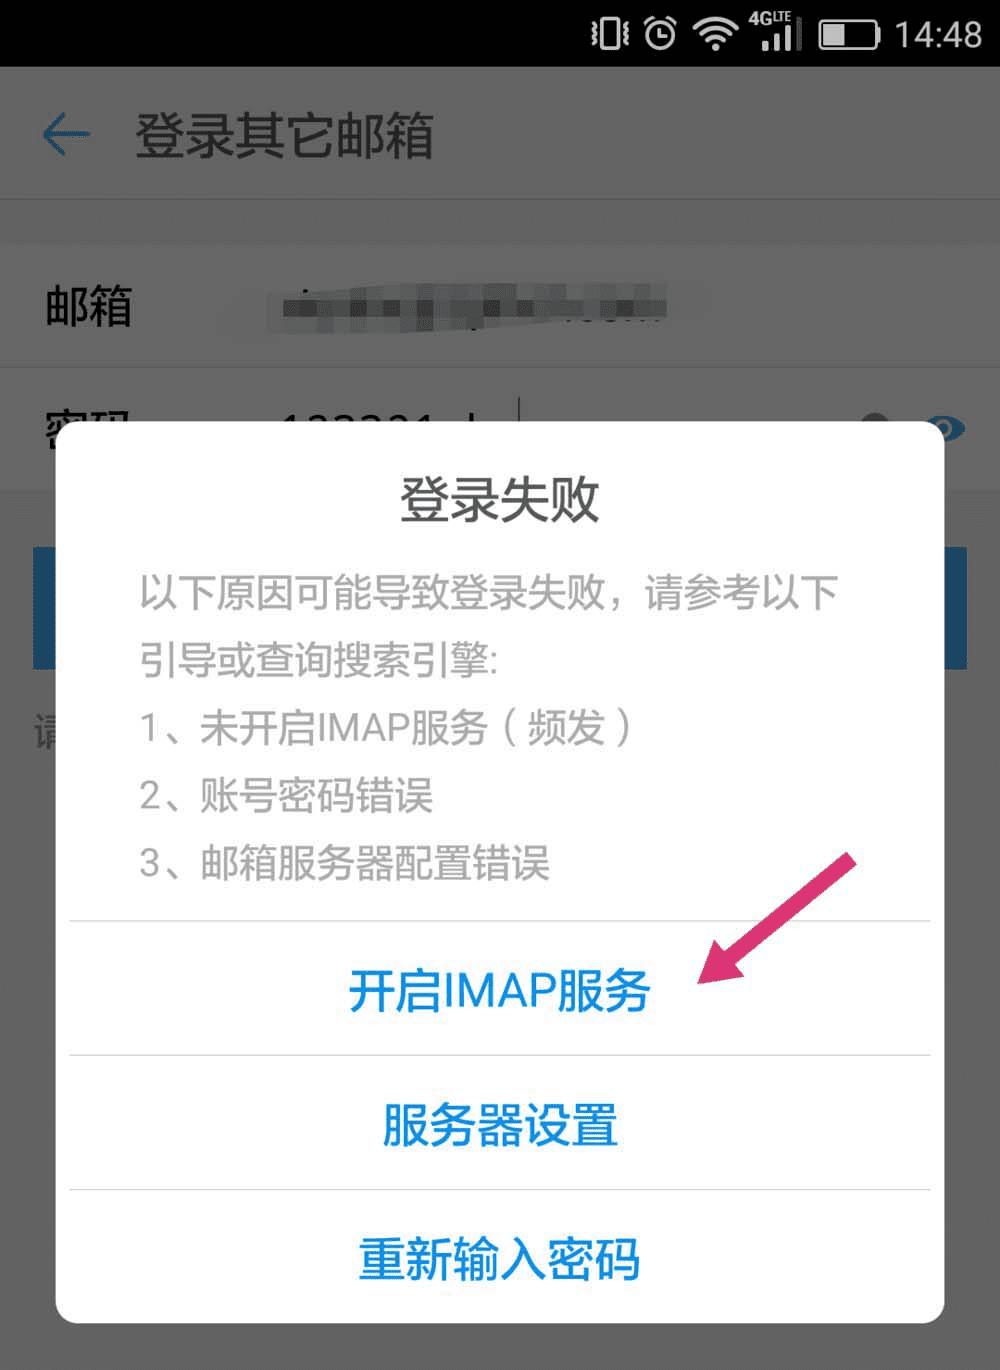
Task: Tap the 邮箱服务器配置错误 reason line
Action: (x=345, y=863)
